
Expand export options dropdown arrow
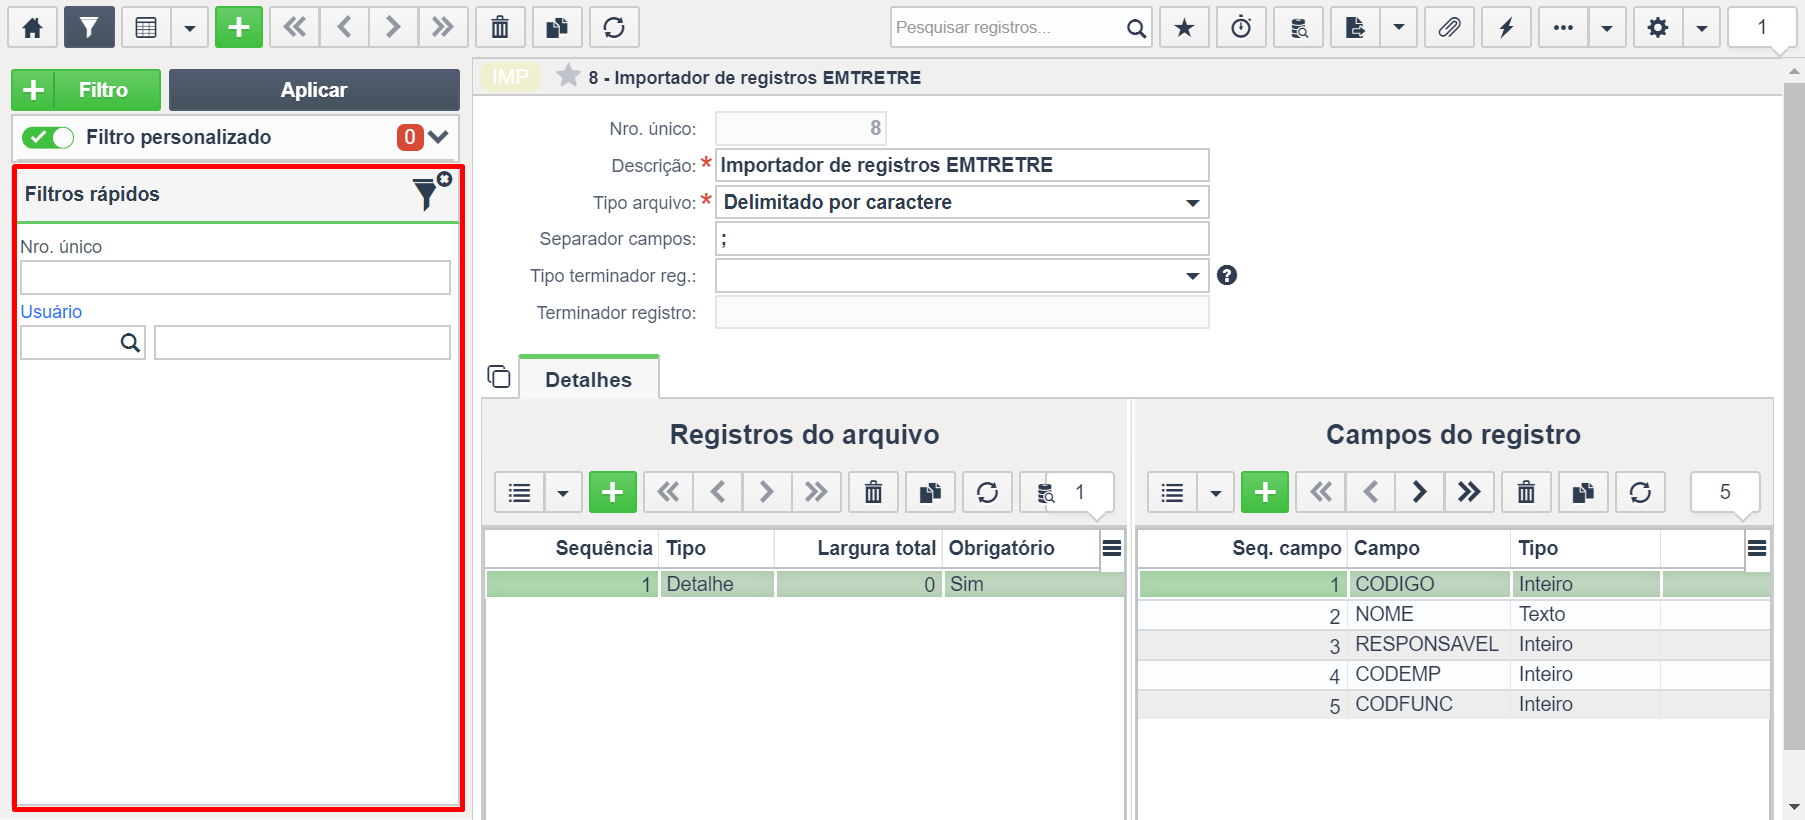tap(1399, 27)
